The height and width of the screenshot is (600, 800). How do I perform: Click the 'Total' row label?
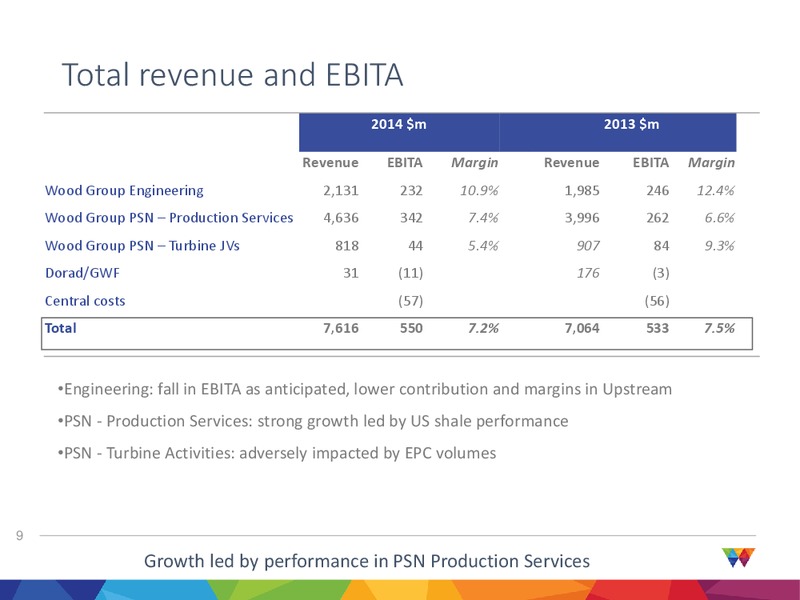click(61, 328)
